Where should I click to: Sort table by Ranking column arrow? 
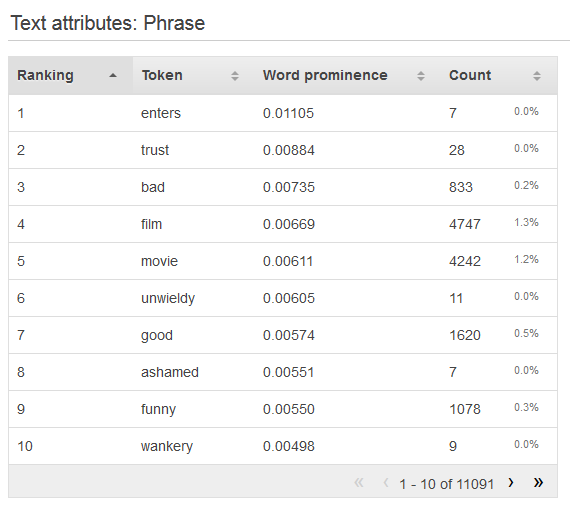[x=113, y=76]
